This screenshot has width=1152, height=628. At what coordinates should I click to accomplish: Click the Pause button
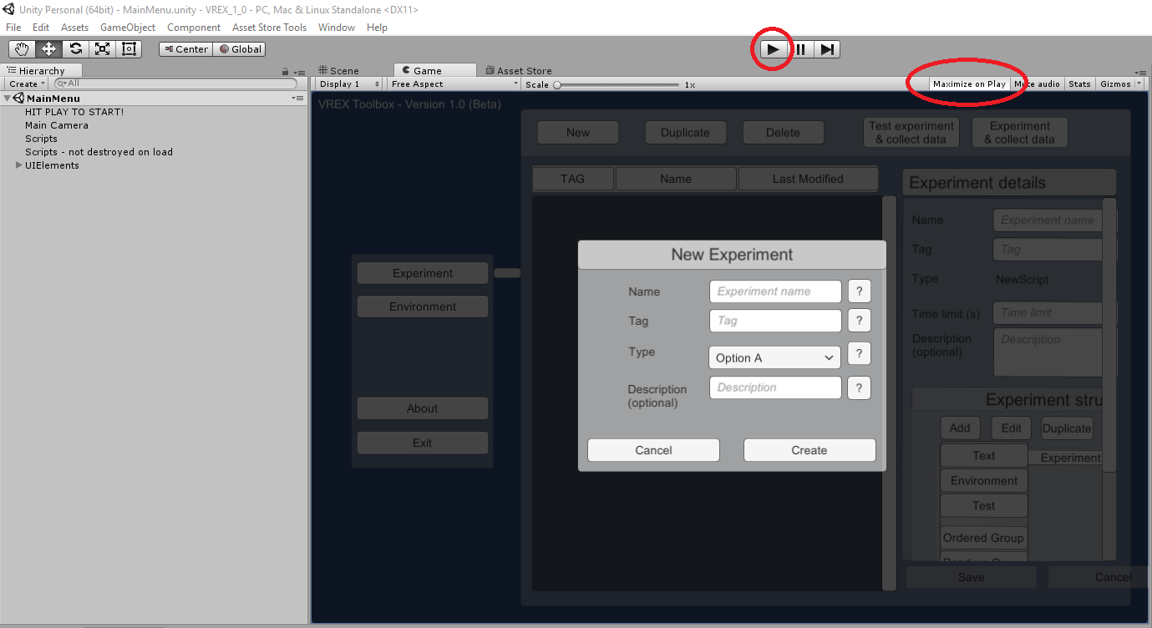[800, 49]
